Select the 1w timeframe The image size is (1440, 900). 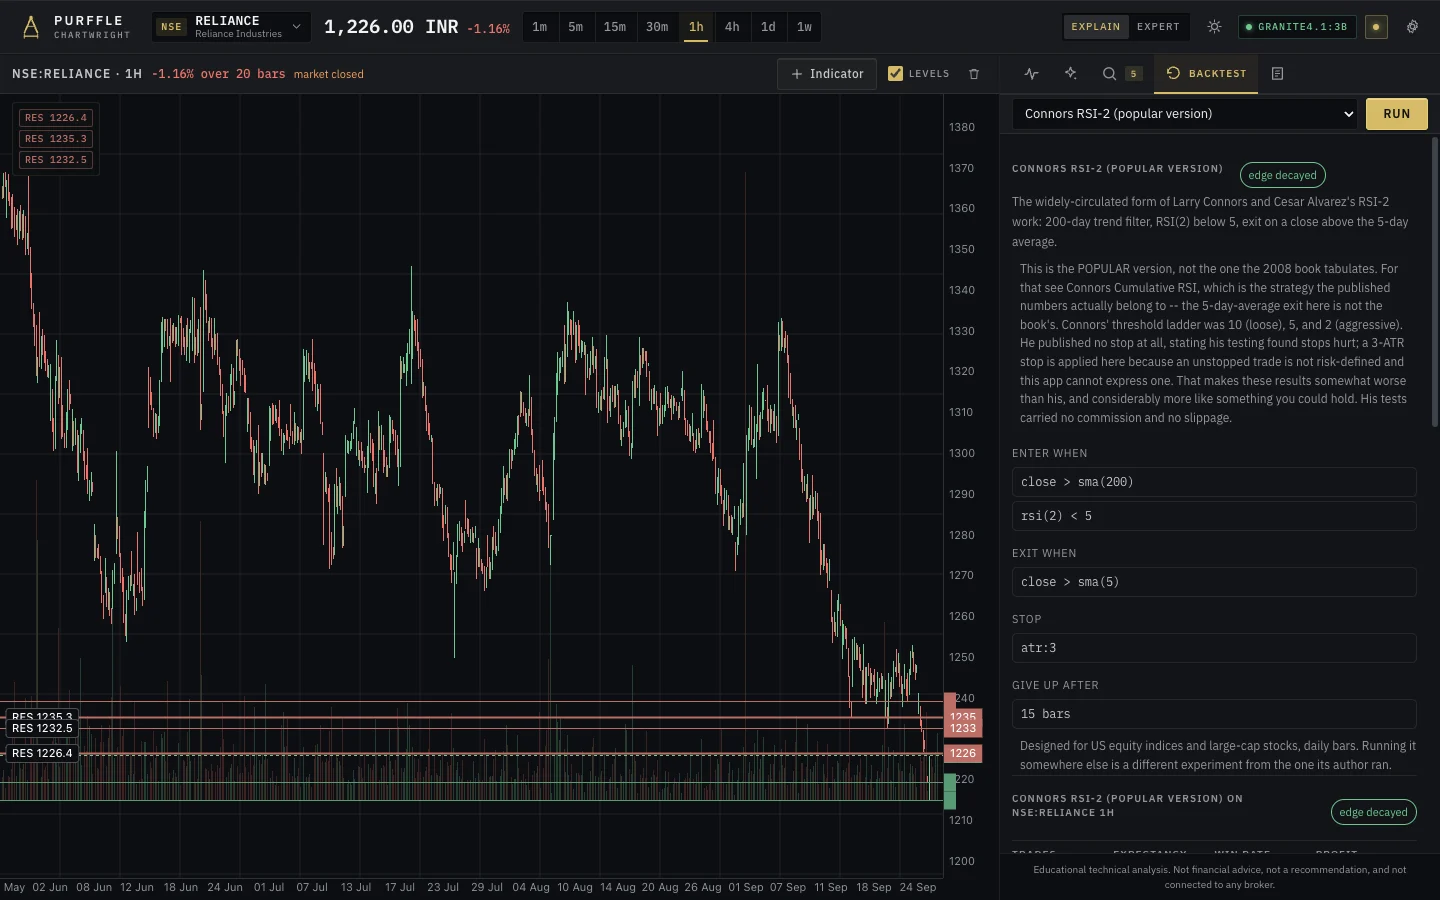(804, 27)
